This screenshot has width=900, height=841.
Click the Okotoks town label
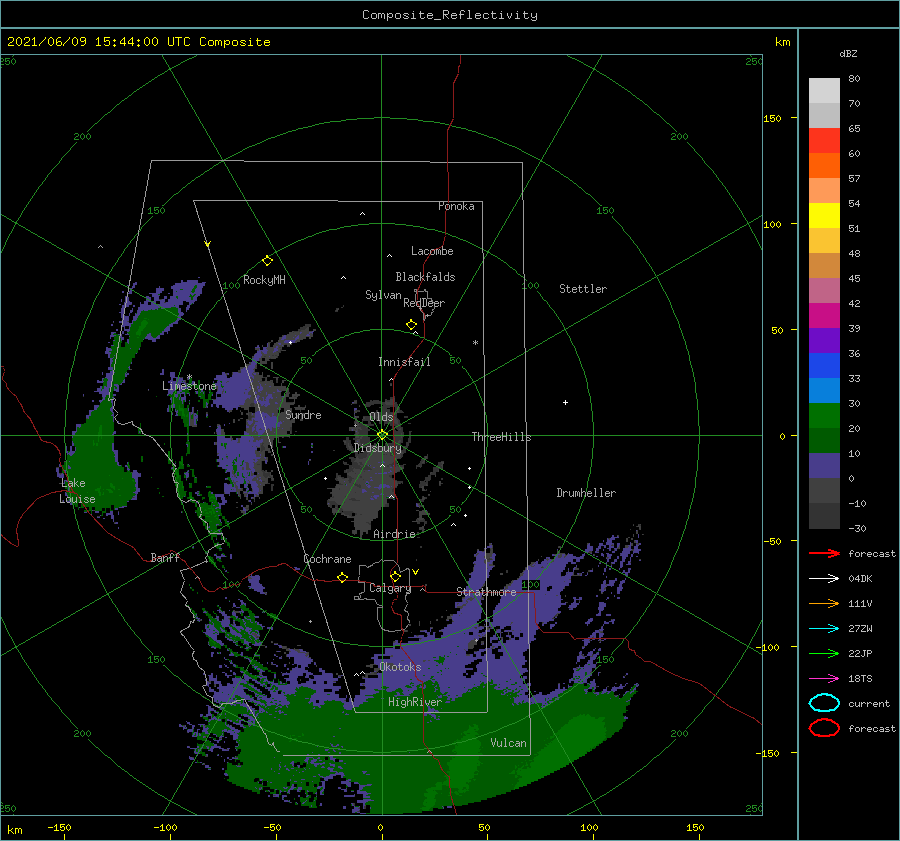click(x=400, y=667)
